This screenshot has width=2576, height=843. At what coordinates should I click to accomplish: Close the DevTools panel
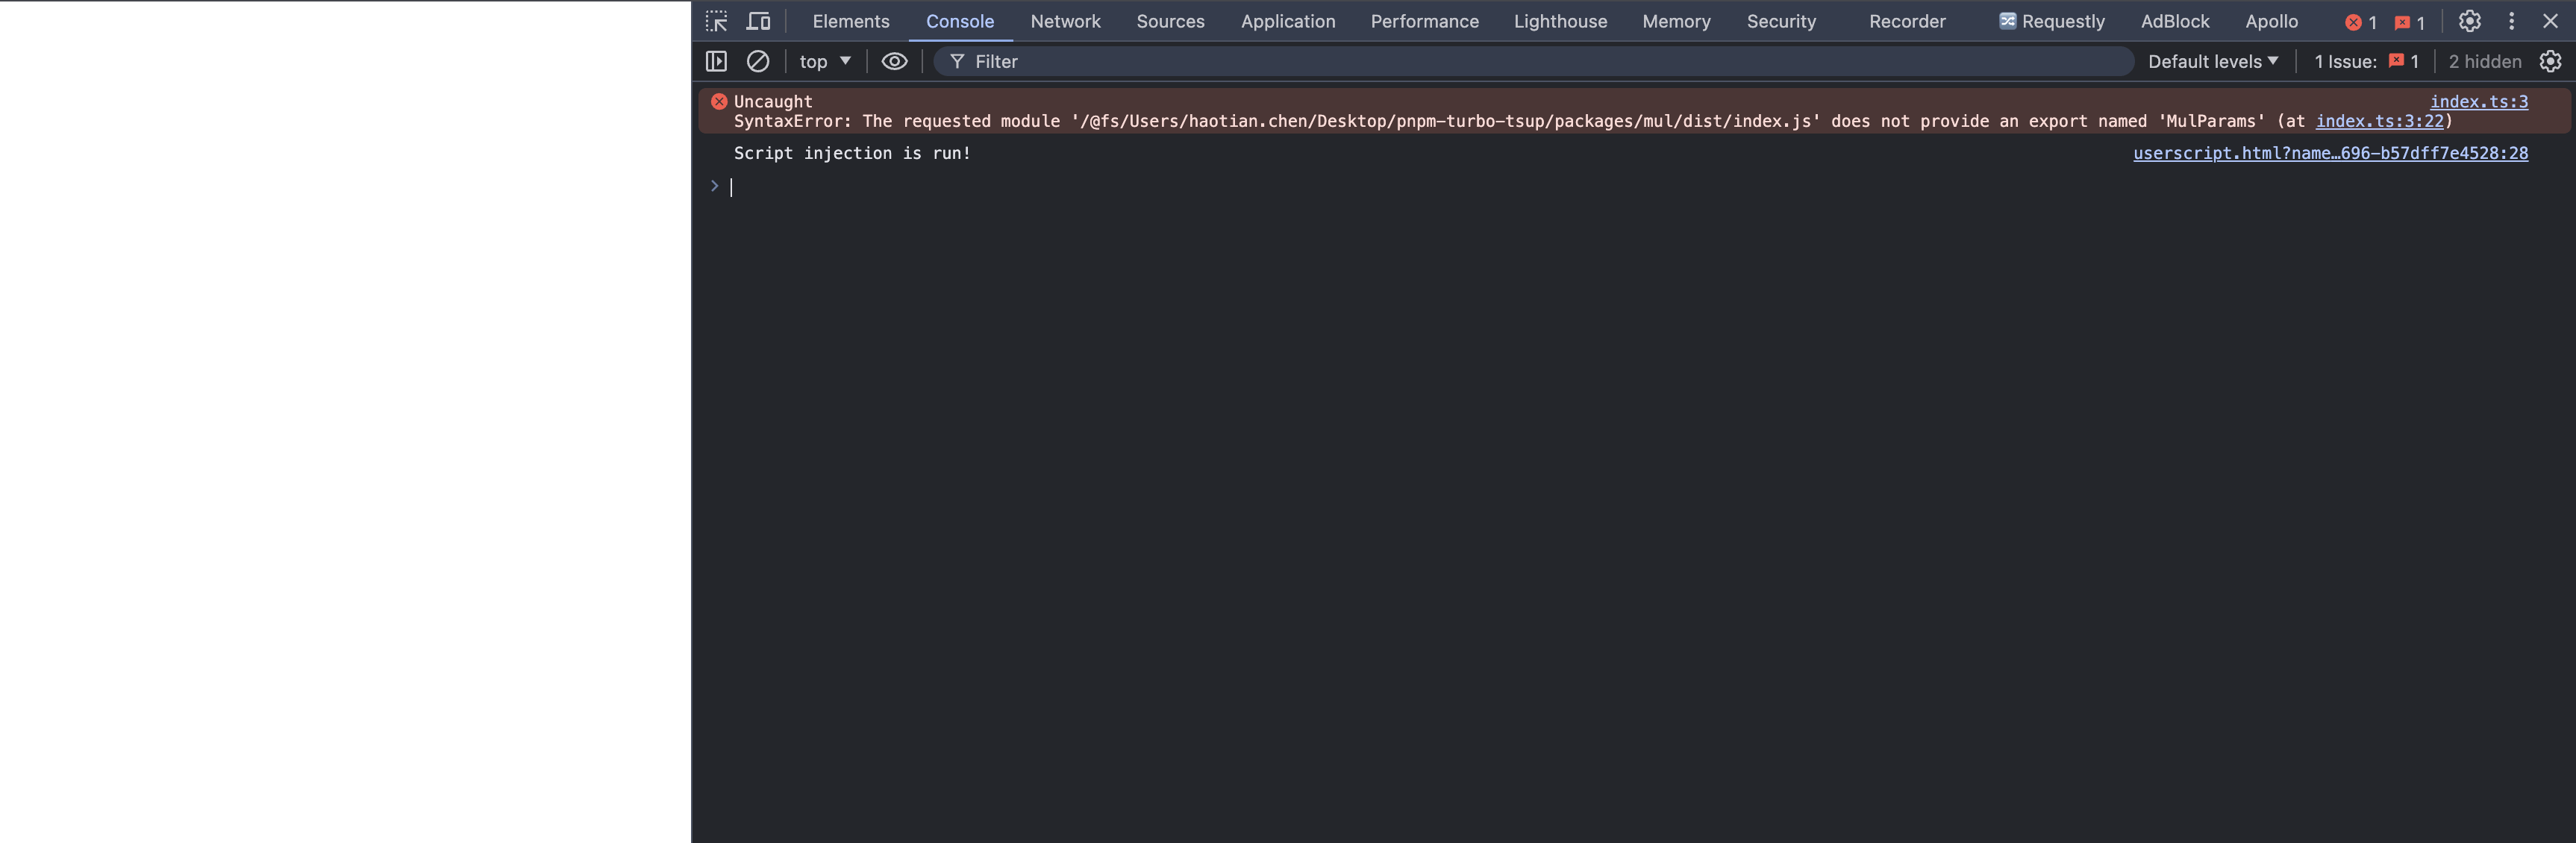click(x=2550, y=21)
